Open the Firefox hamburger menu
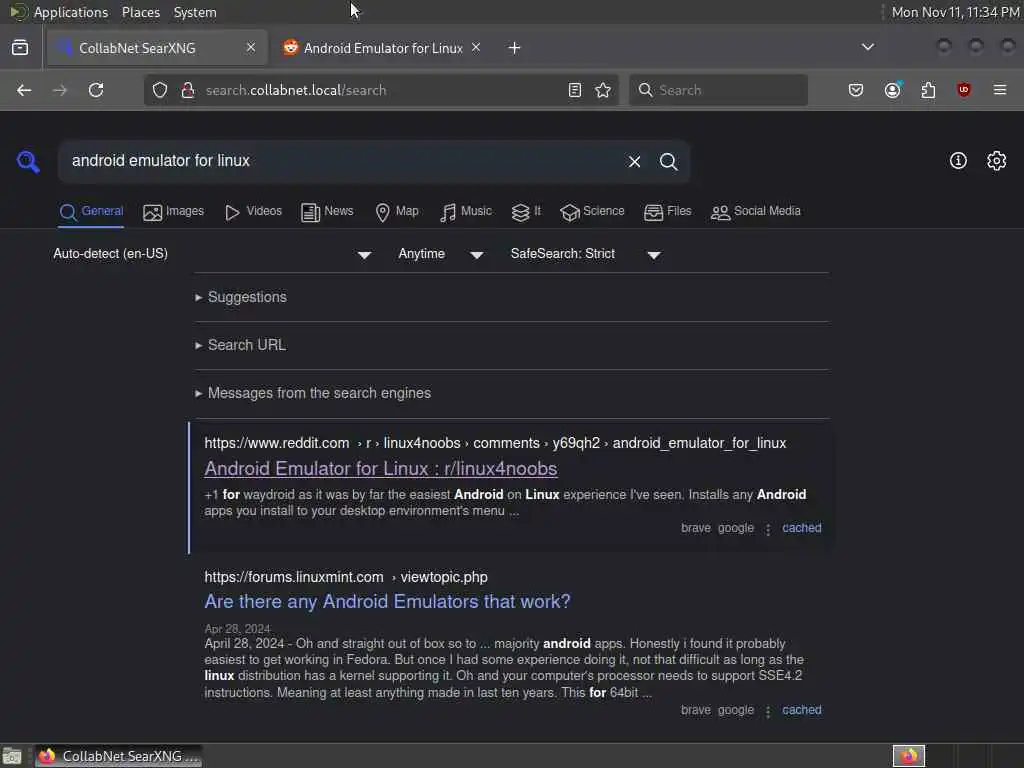The height and width of the screenshot is (768, 1024). [x=1000, y=90]
